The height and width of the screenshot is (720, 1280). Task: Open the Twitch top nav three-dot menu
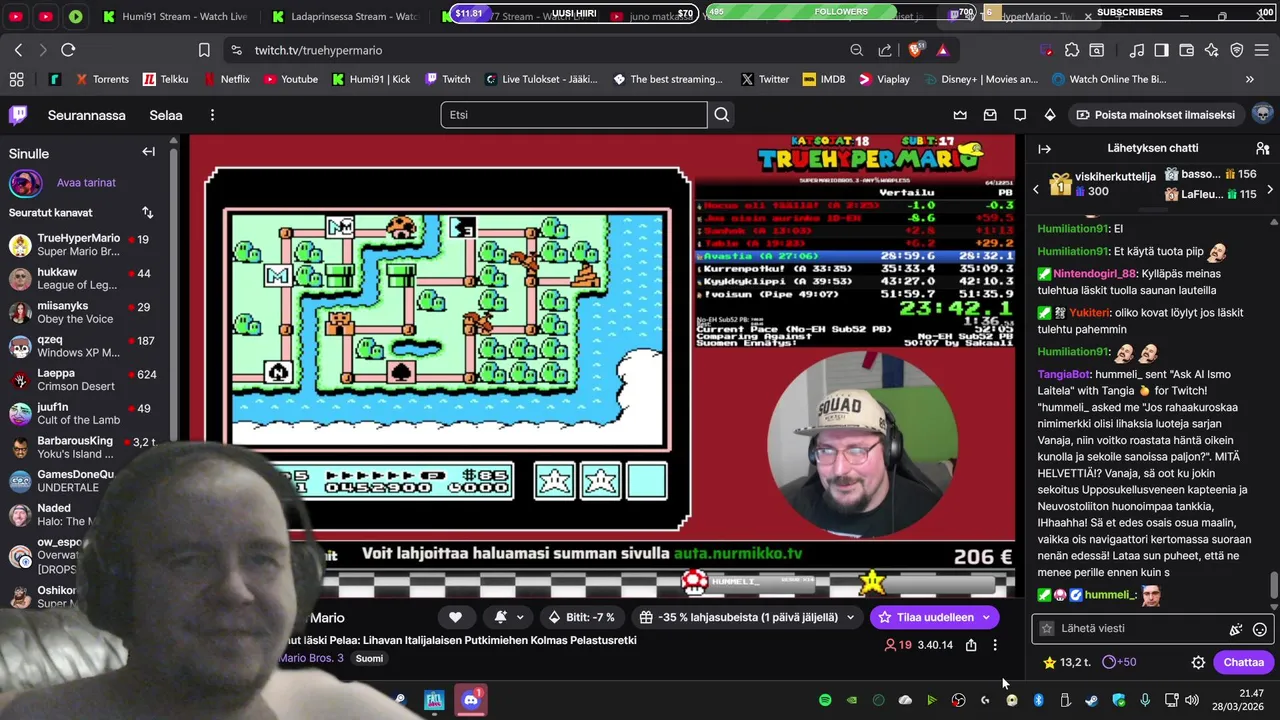[212, 115]
